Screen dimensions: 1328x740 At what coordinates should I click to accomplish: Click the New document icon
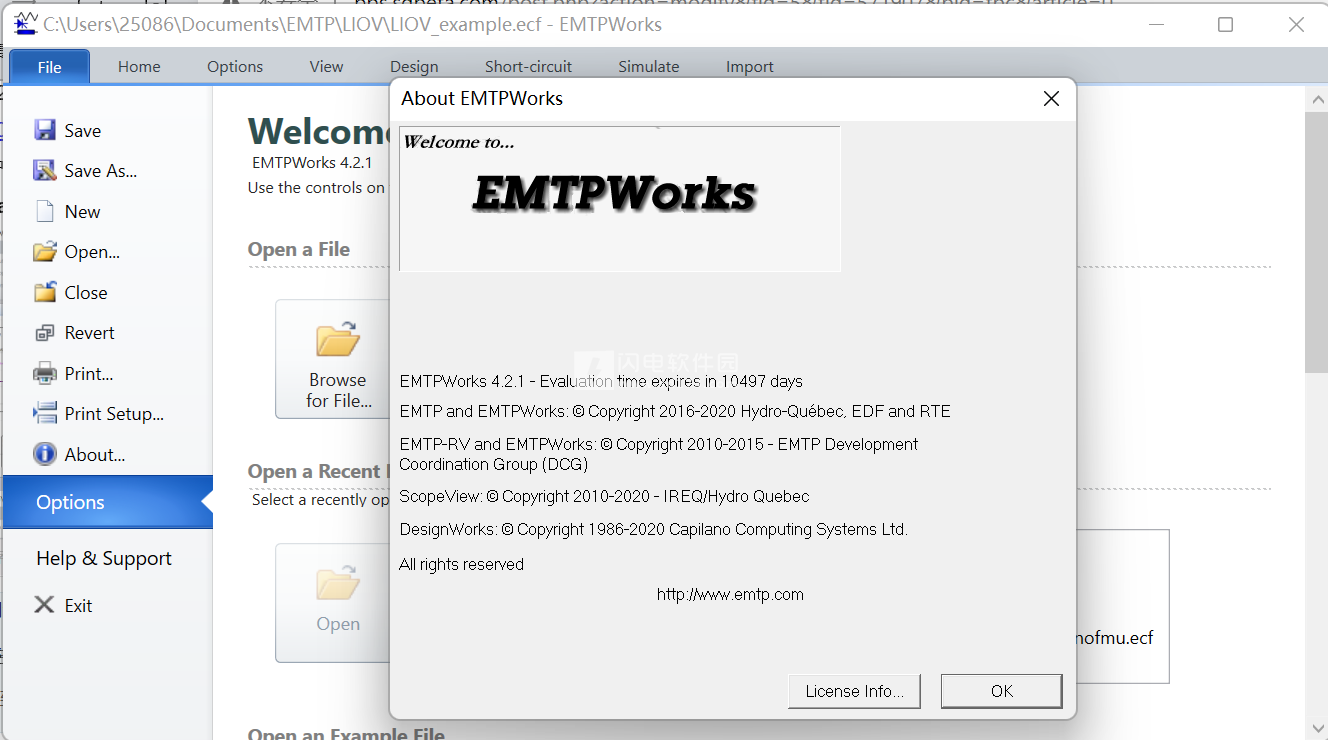pos(45,211)
